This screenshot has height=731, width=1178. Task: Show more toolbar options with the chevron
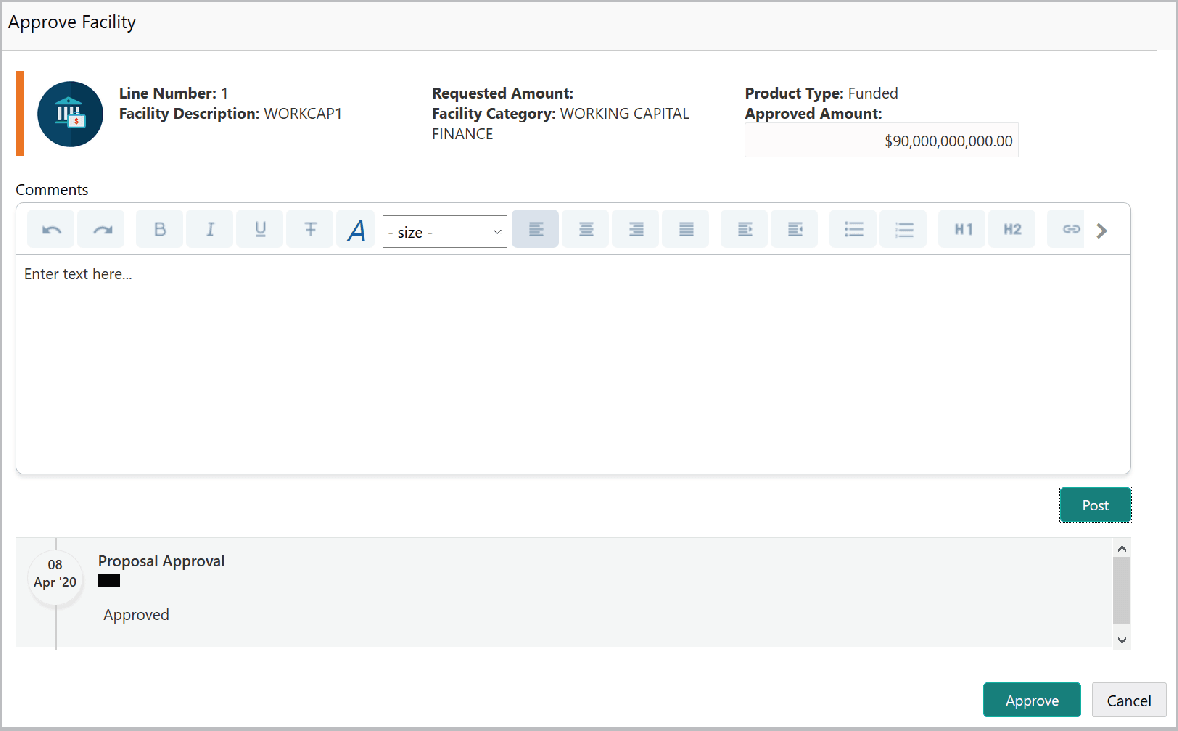[x=1101, y=231]
